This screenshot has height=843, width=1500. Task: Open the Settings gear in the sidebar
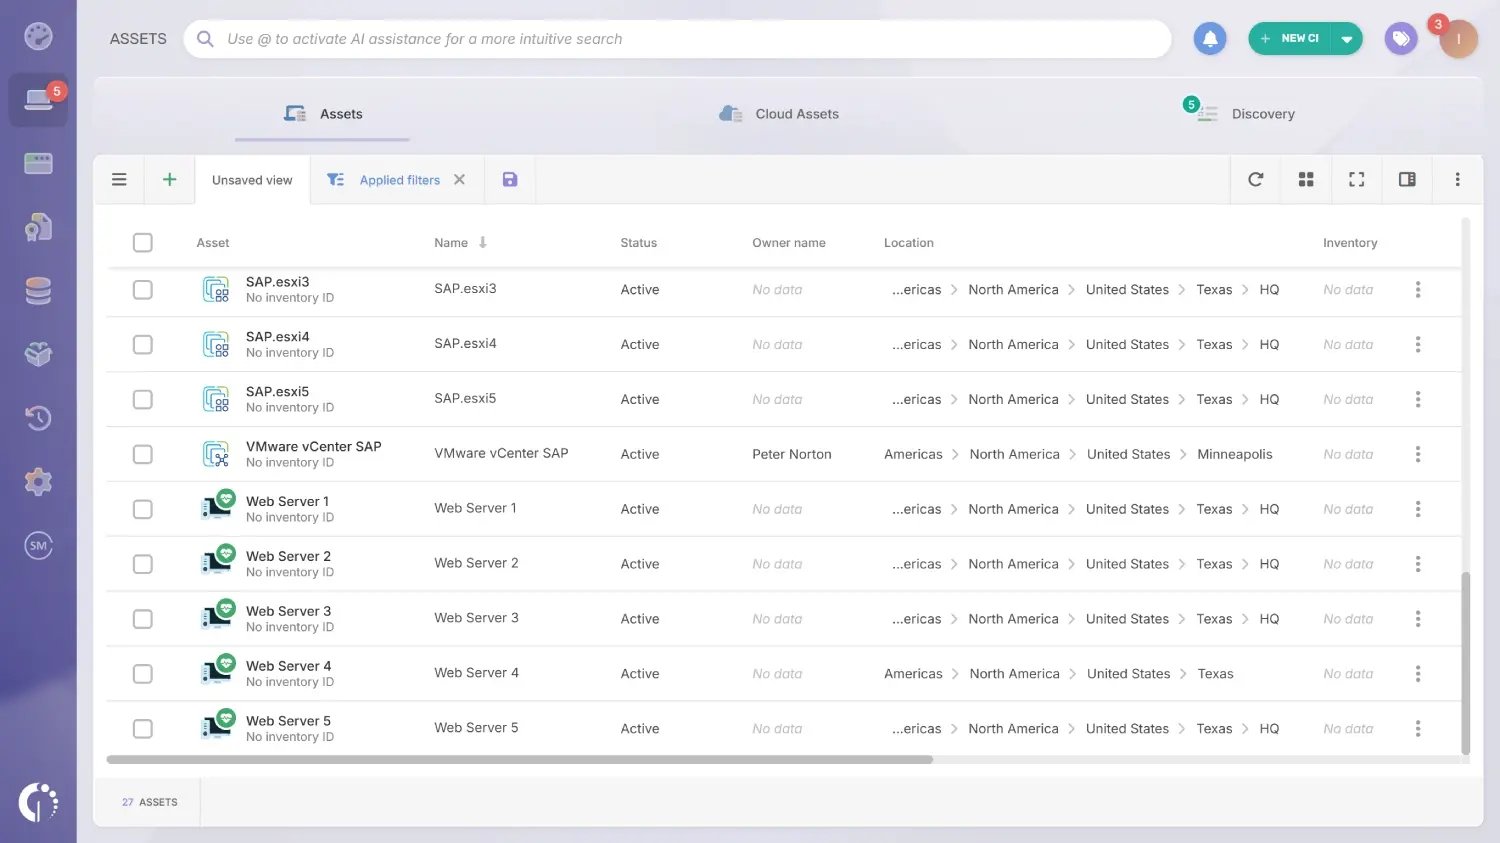pyautogui.click(x=38, y=481)
